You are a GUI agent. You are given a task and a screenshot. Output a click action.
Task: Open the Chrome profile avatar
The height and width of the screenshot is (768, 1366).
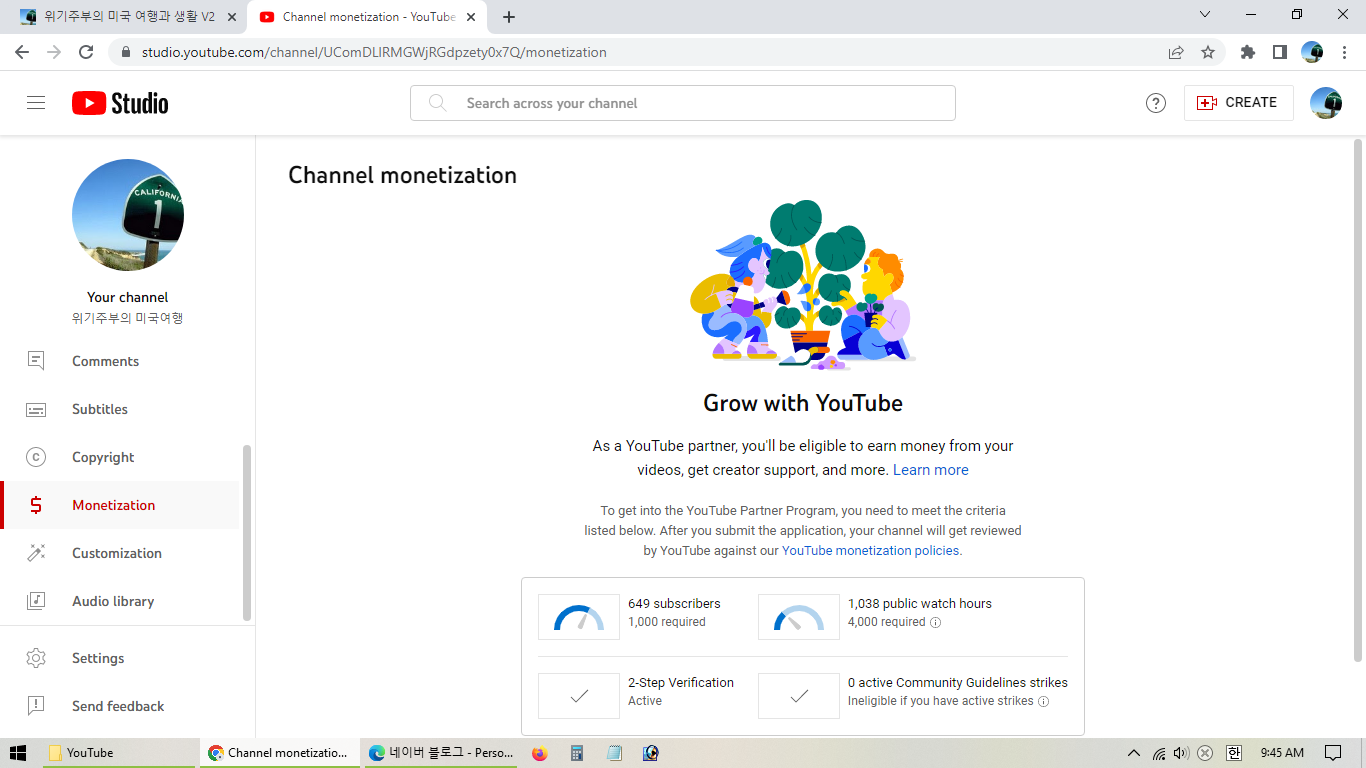1312,52
